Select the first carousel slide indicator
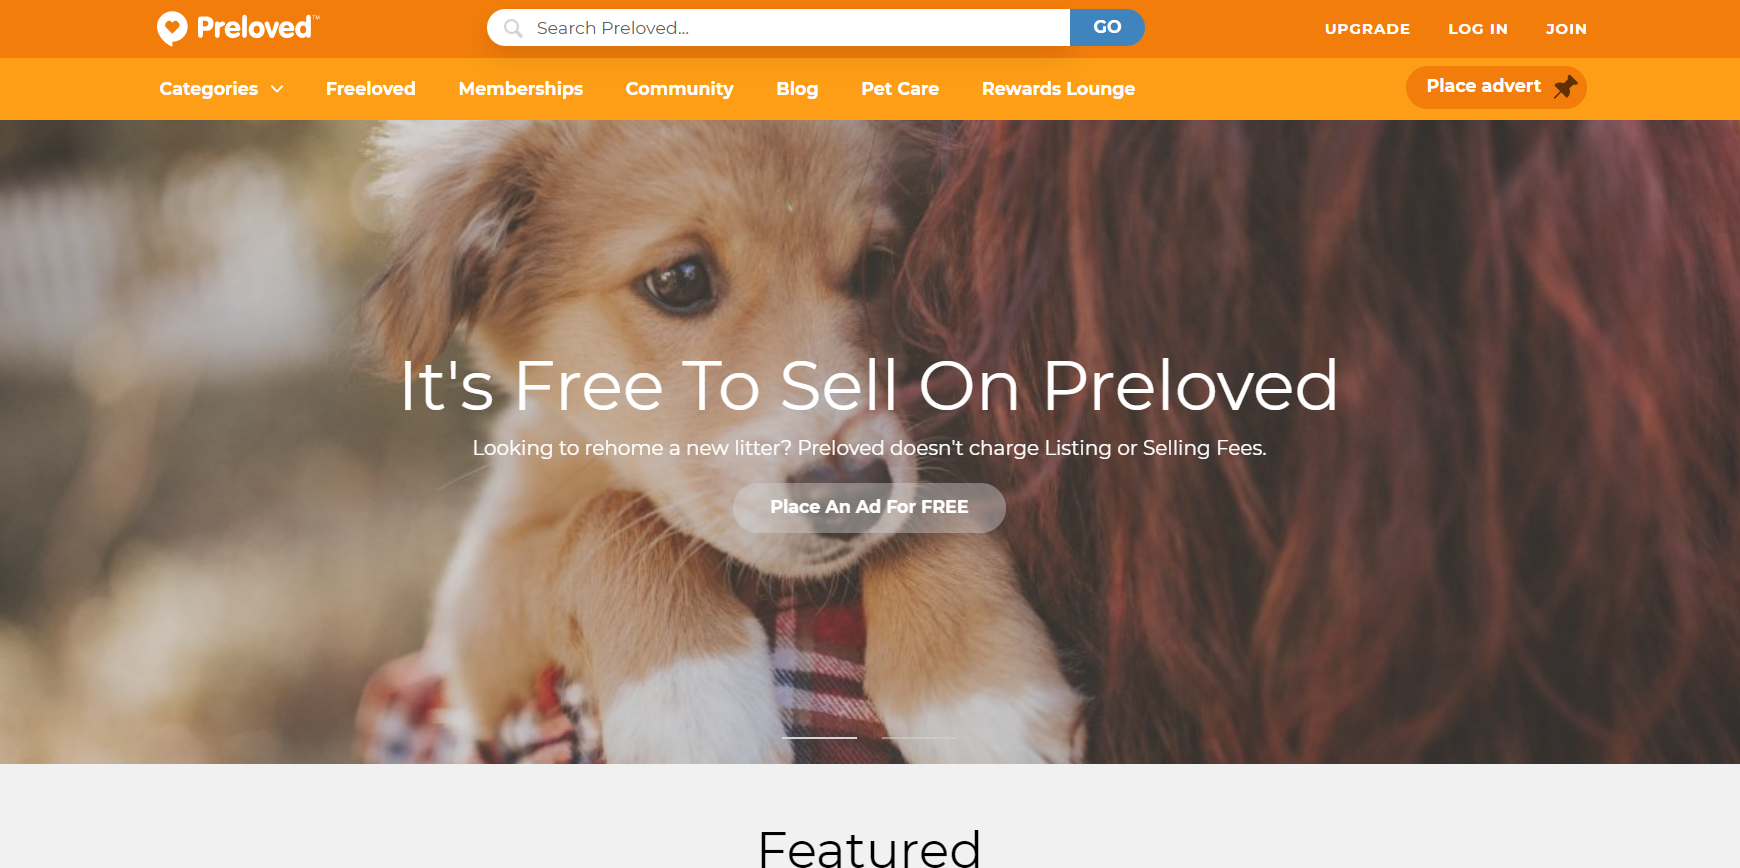This screenshot has width=1740, height=868. (819, 738)
